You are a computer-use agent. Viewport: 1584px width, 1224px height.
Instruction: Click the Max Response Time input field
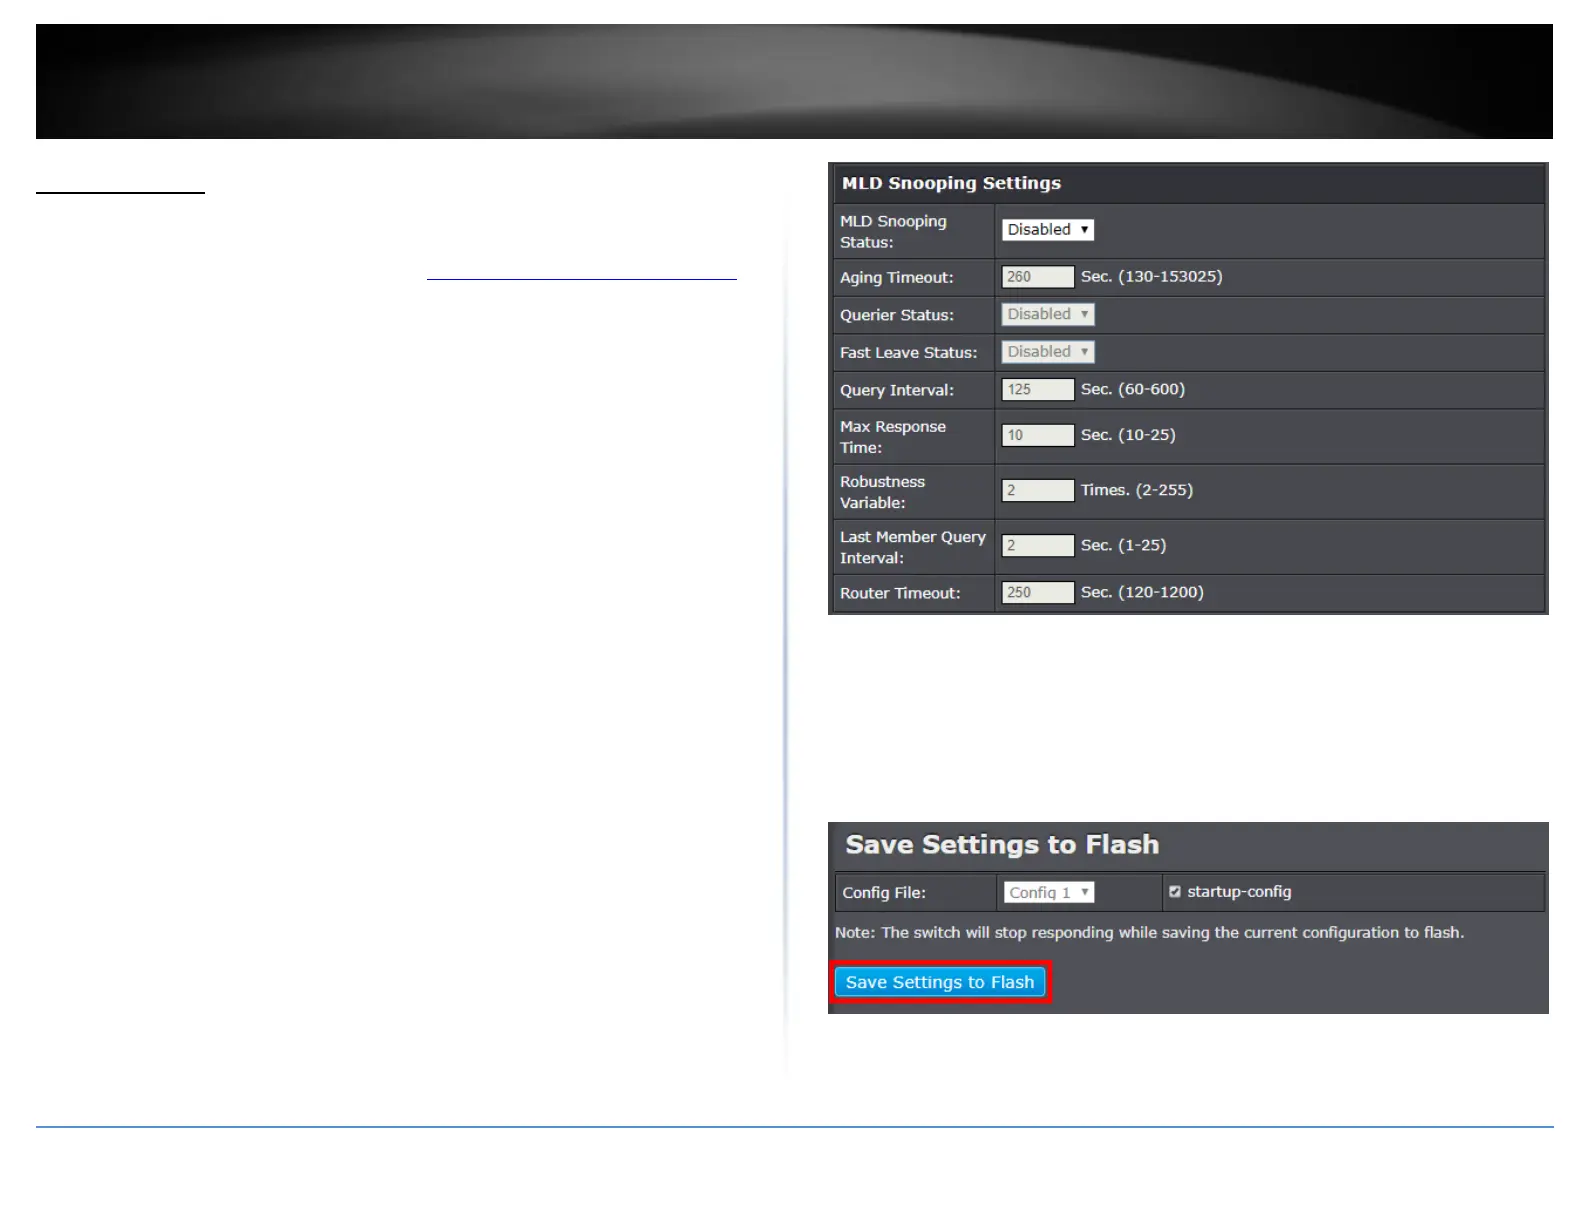click(1038, 435)
